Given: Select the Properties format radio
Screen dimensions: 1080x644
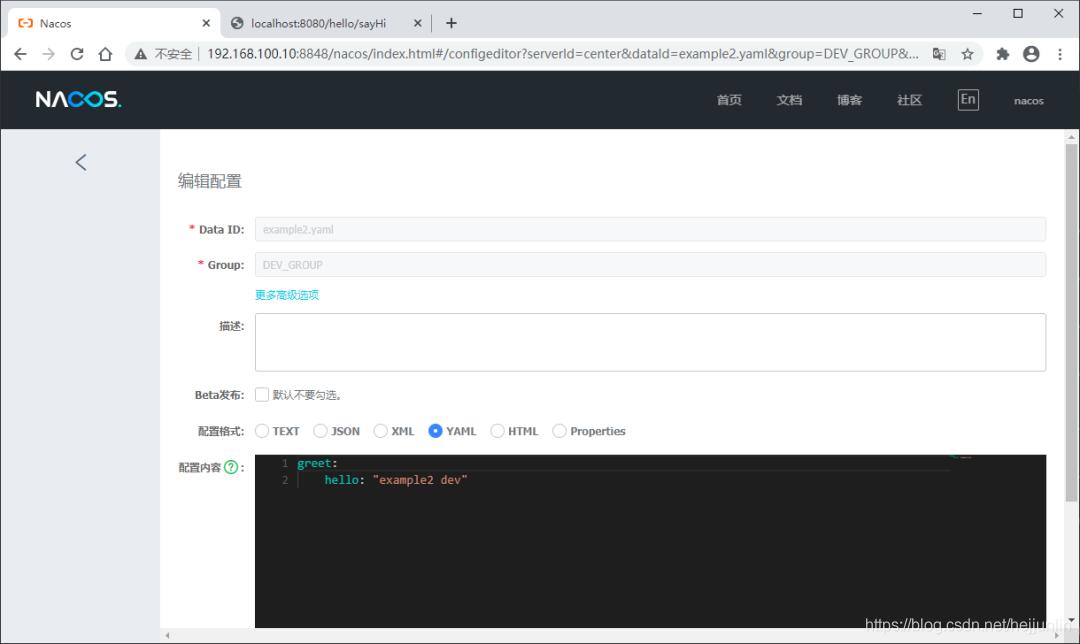Looking at the screenshot, I should click(x=559, y=431).
